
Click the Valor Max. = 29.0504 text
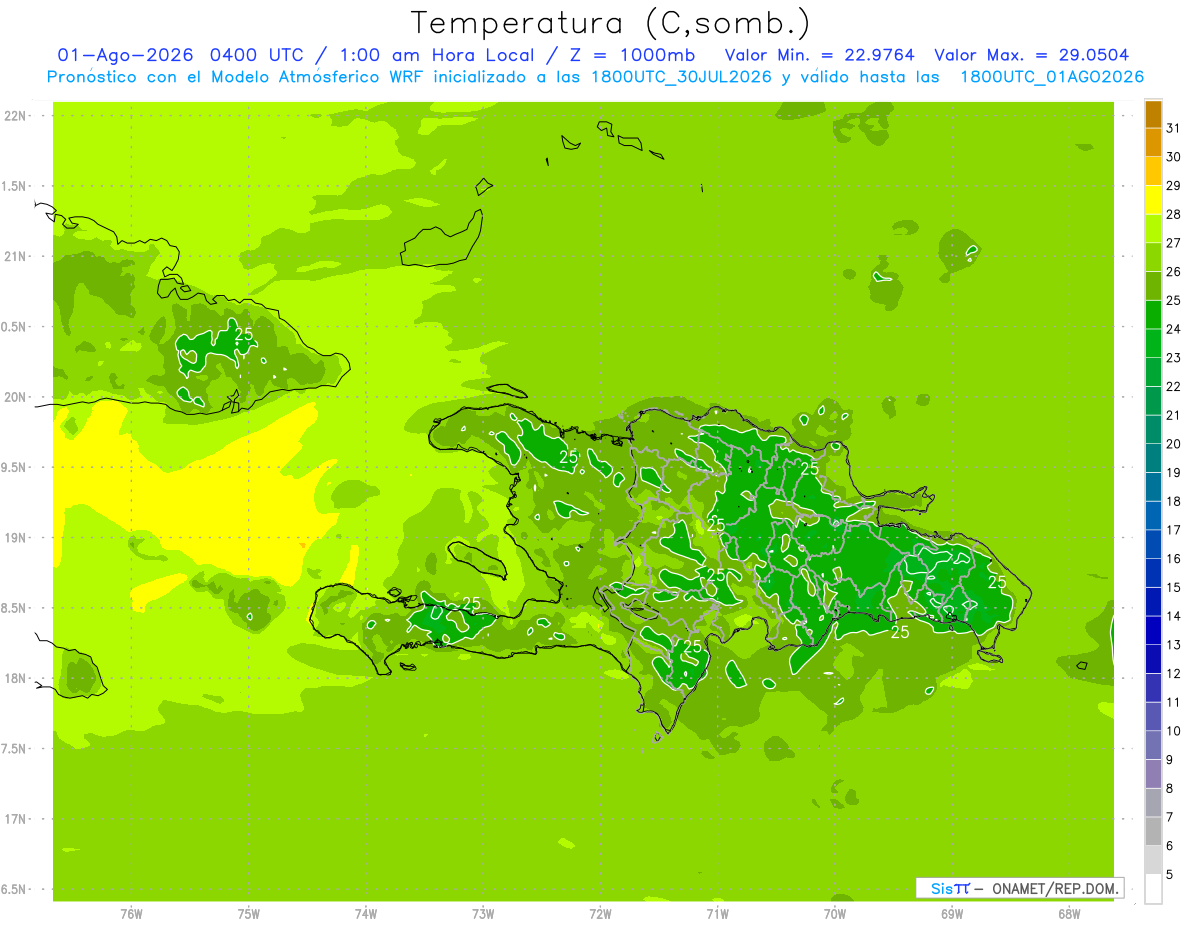1031,54
